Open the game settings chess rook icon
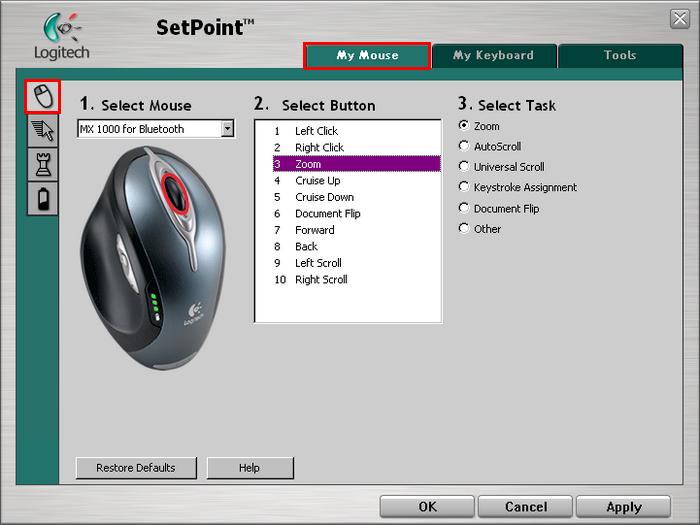This screenshot has height=525, width=700. (x=43, y=165)
